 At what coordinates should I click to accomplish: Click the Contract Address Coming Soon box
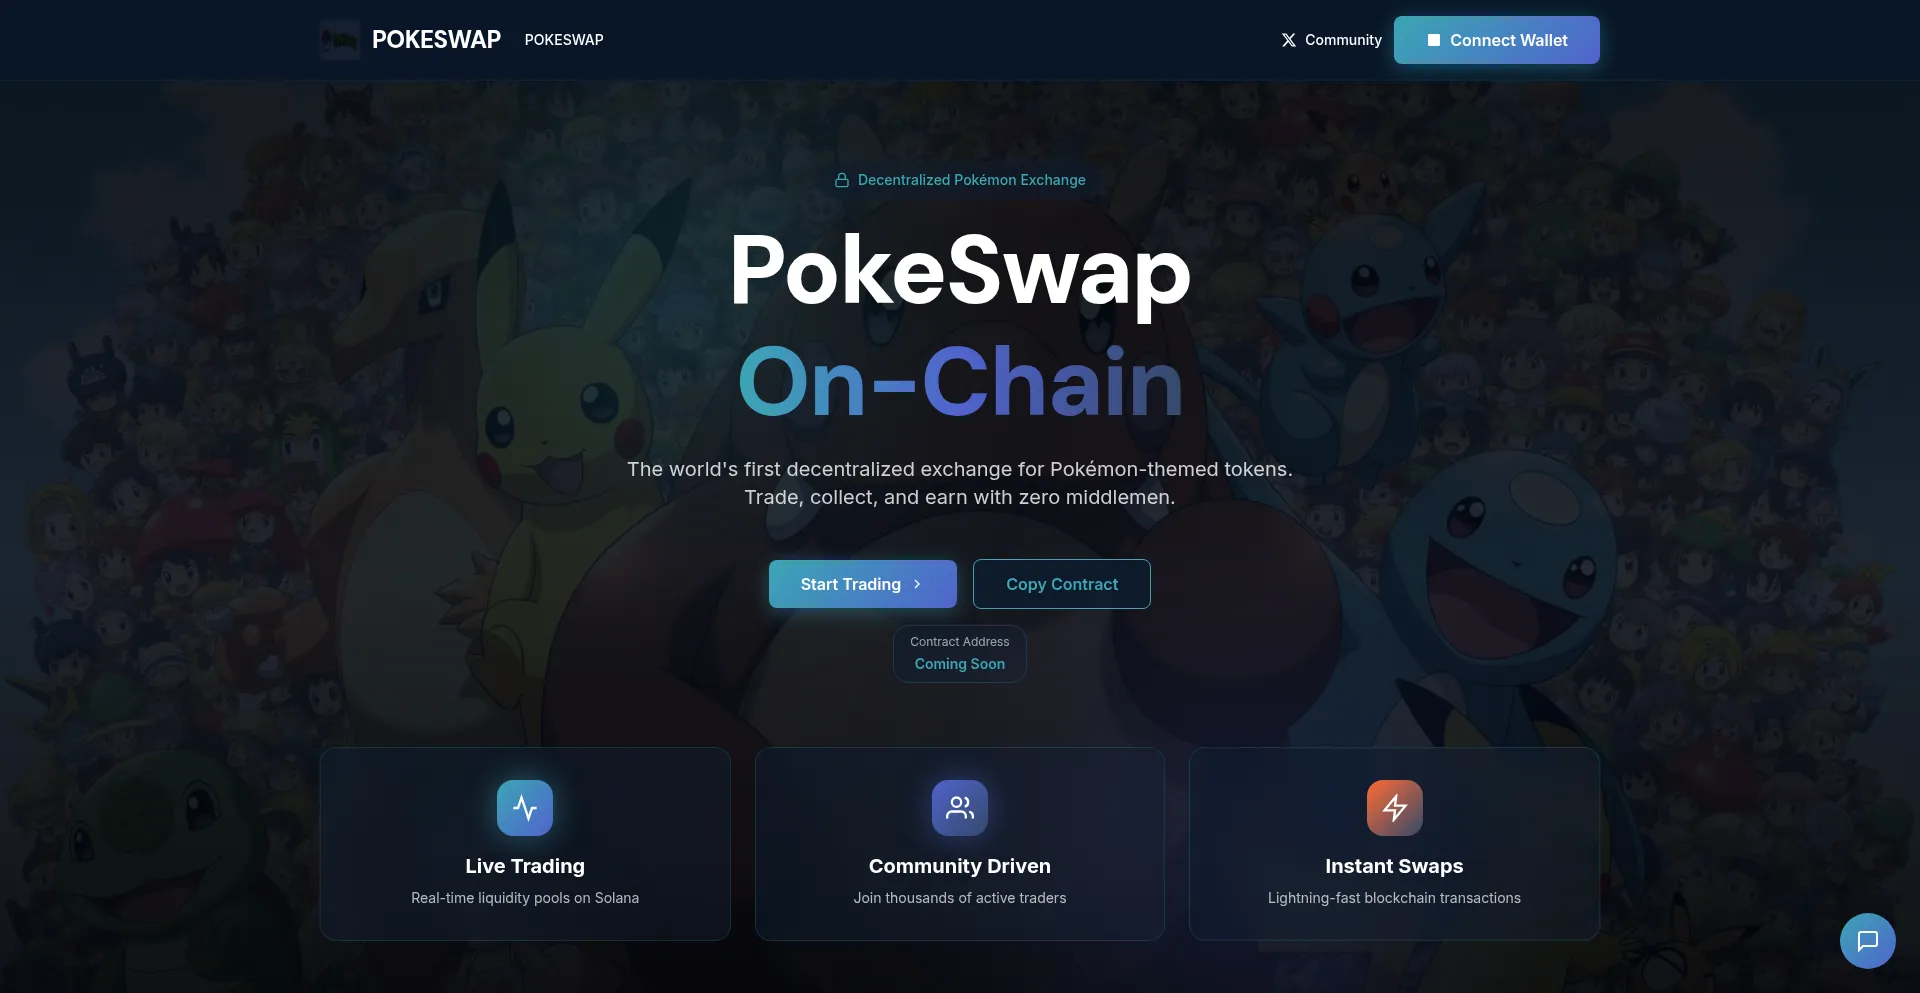pos(960,654)
